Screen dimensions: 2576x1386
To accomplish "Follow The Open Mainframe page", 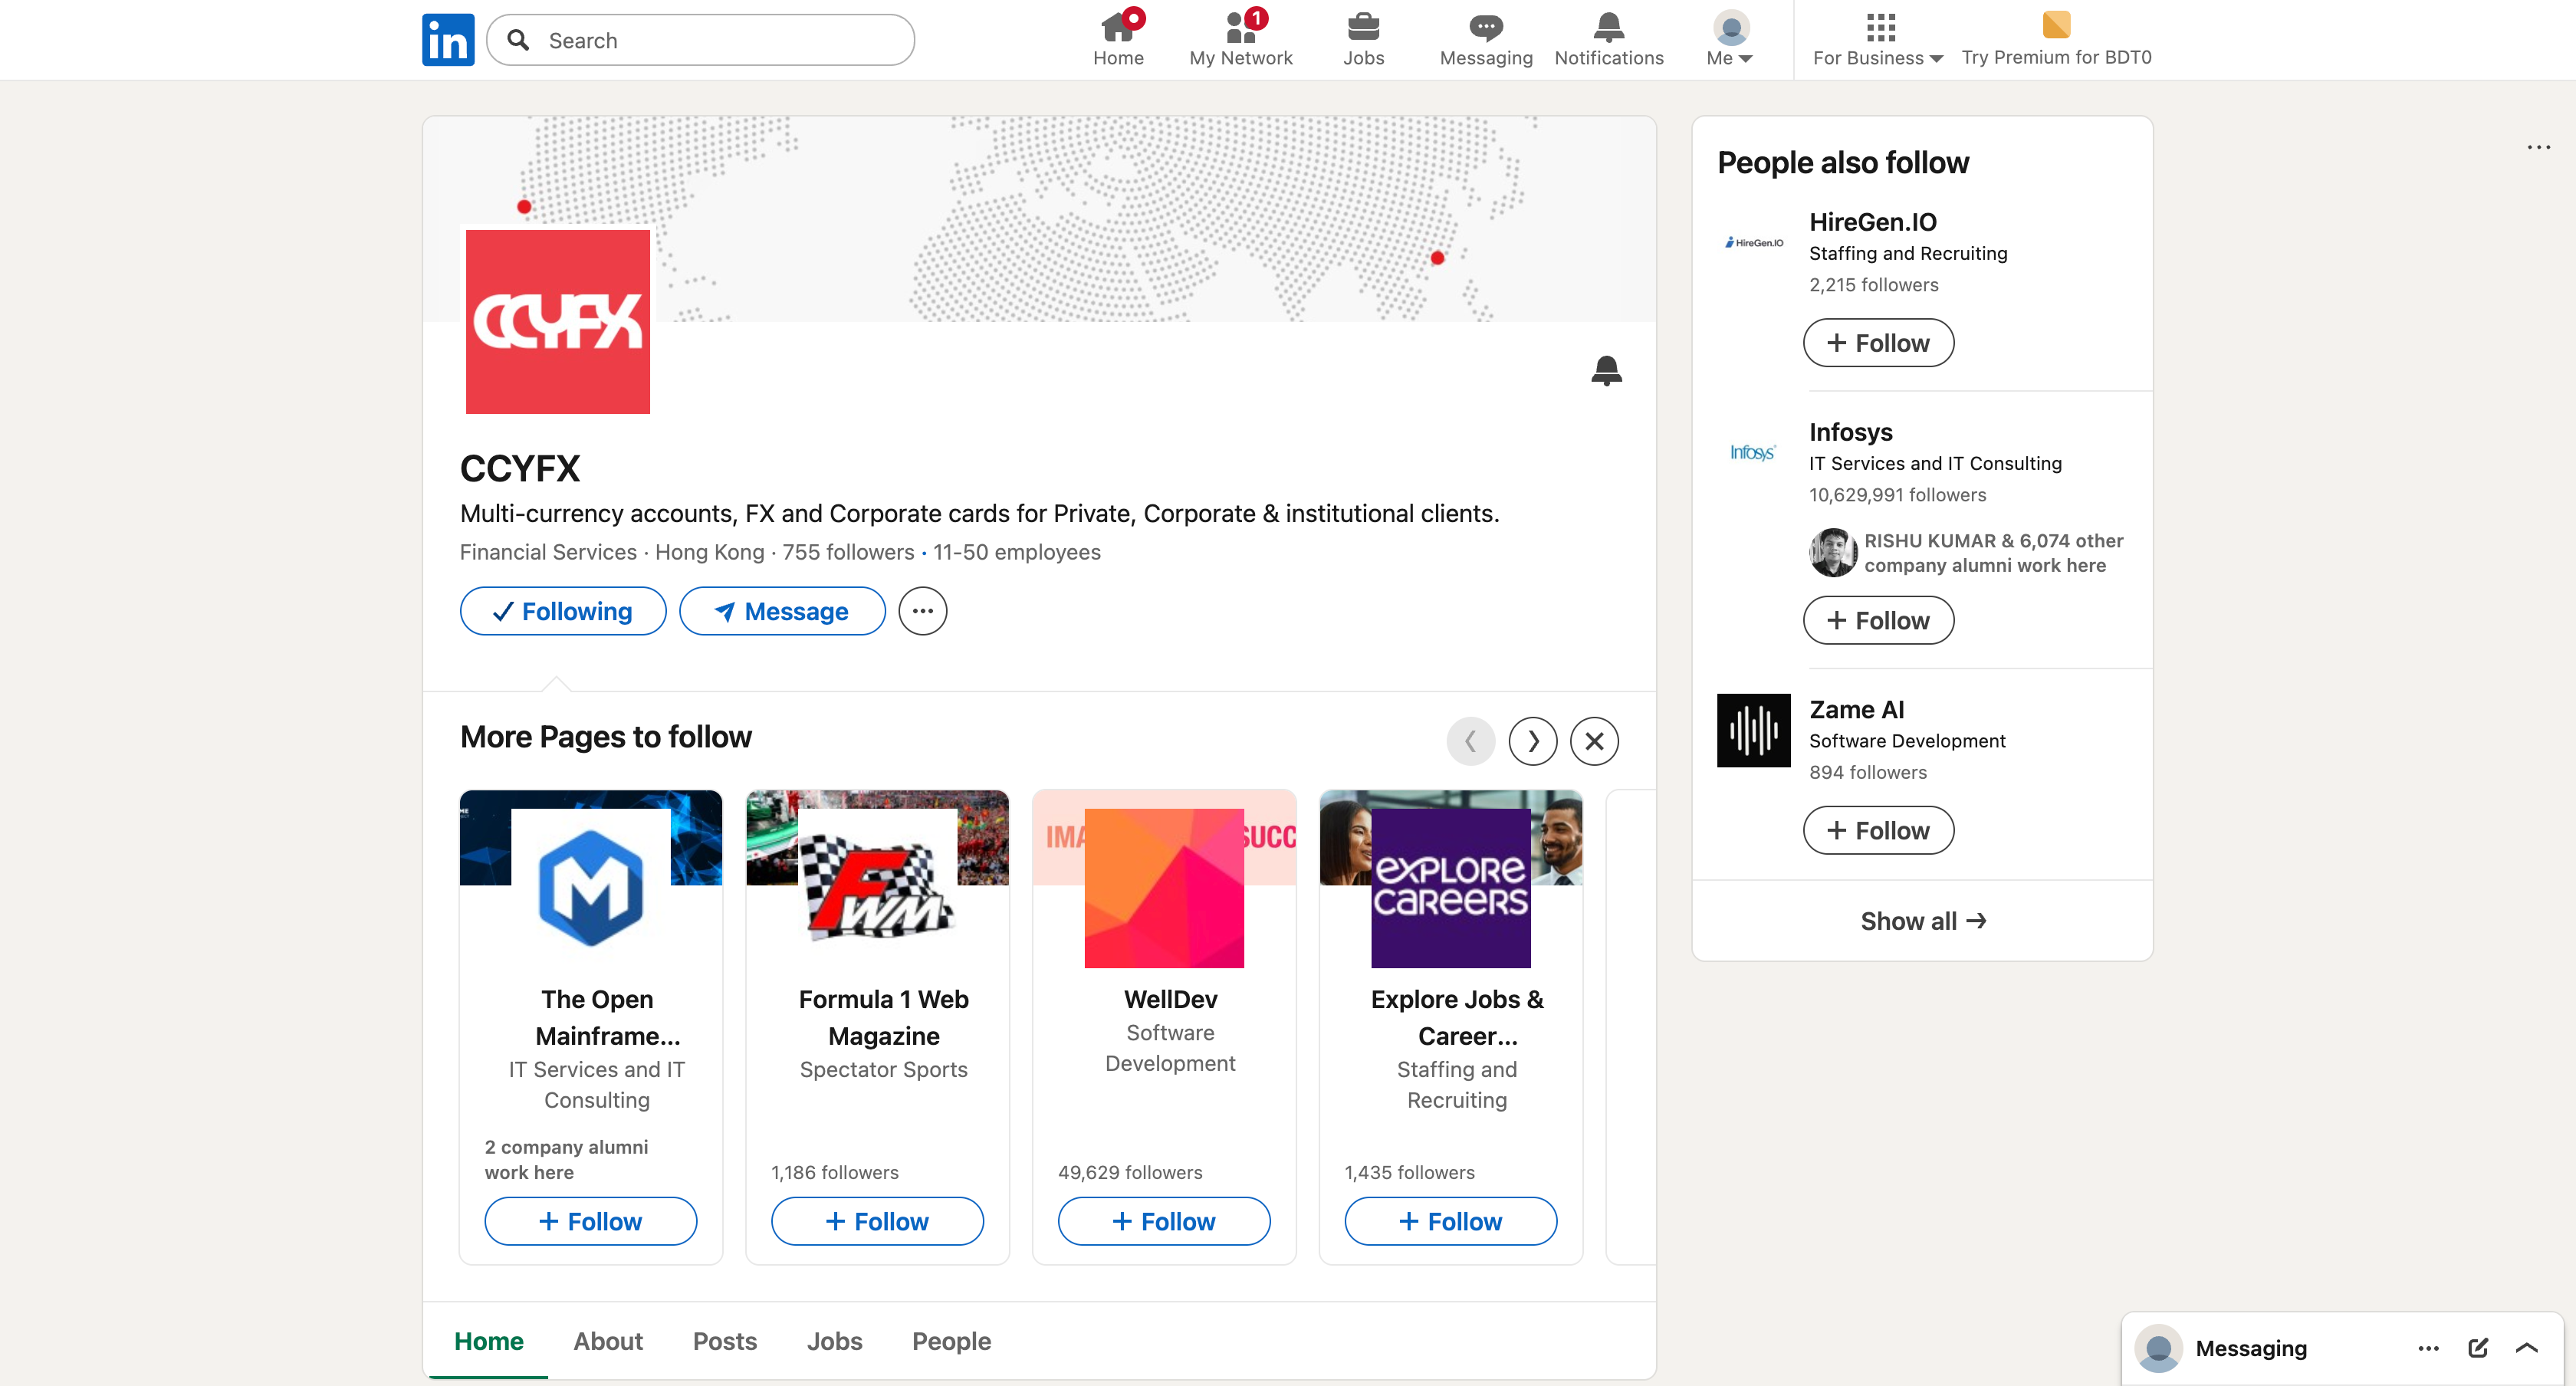I will click(x=591, y=1221).
